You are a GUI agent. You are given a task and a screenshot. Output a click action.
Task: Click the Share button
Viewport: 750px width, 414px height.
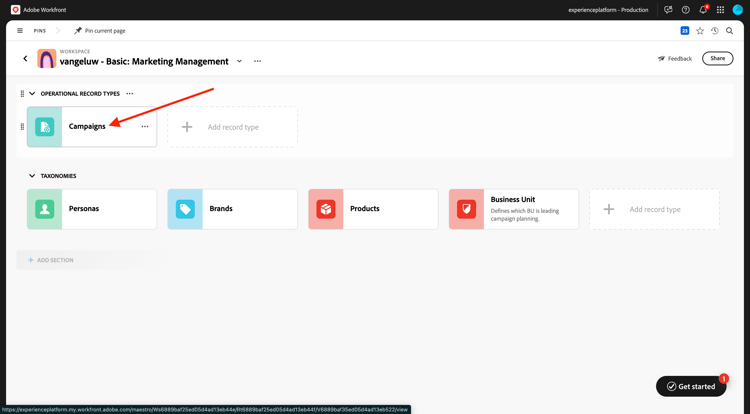(717, 58)
